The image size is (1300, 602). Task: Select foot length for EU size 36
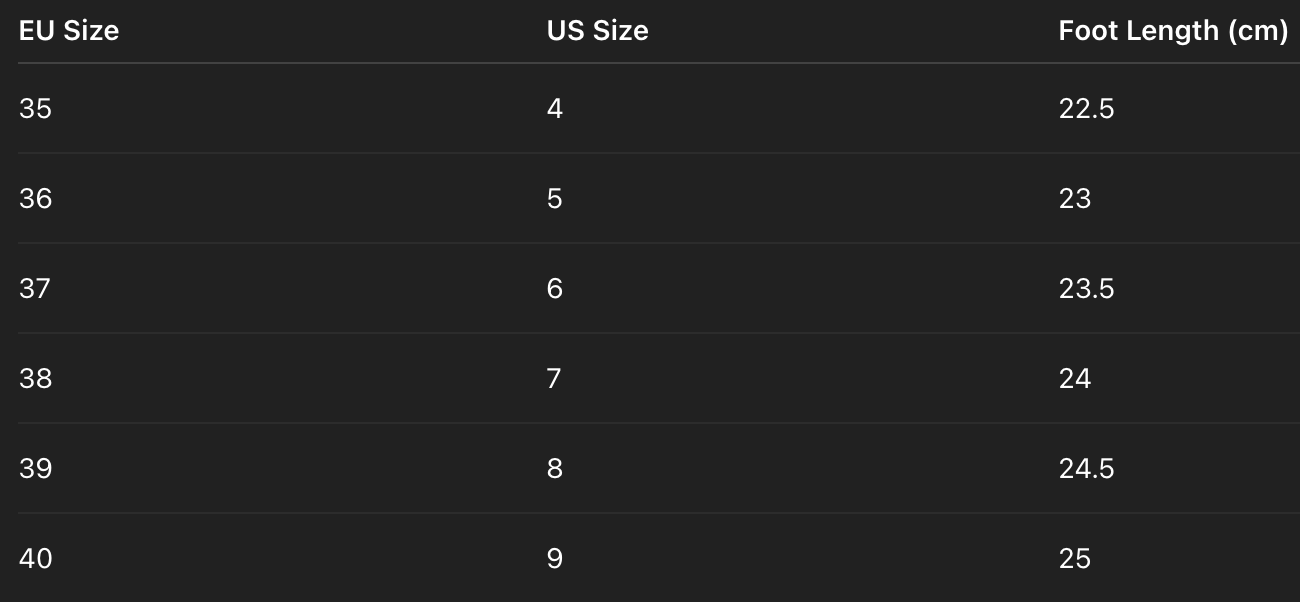1075,198
